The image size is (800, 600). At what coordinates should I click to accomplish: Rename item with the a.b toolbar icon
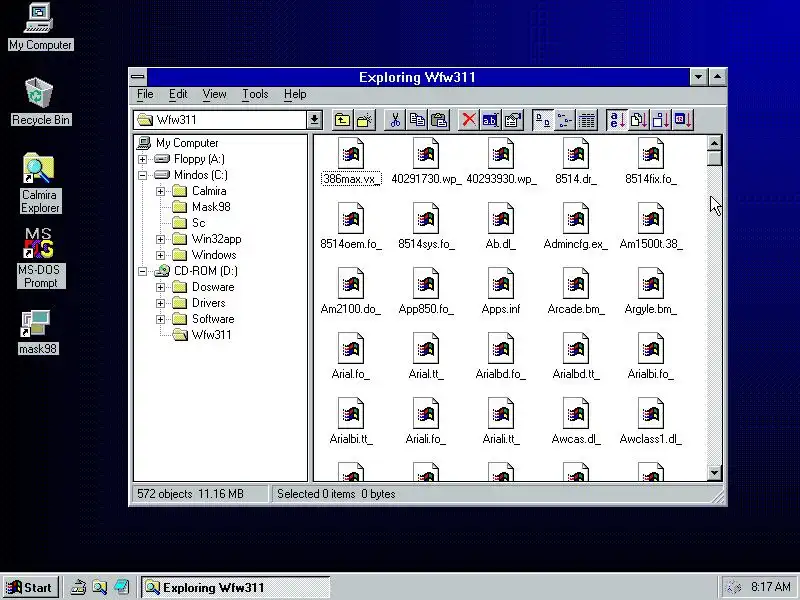point(490,120)
